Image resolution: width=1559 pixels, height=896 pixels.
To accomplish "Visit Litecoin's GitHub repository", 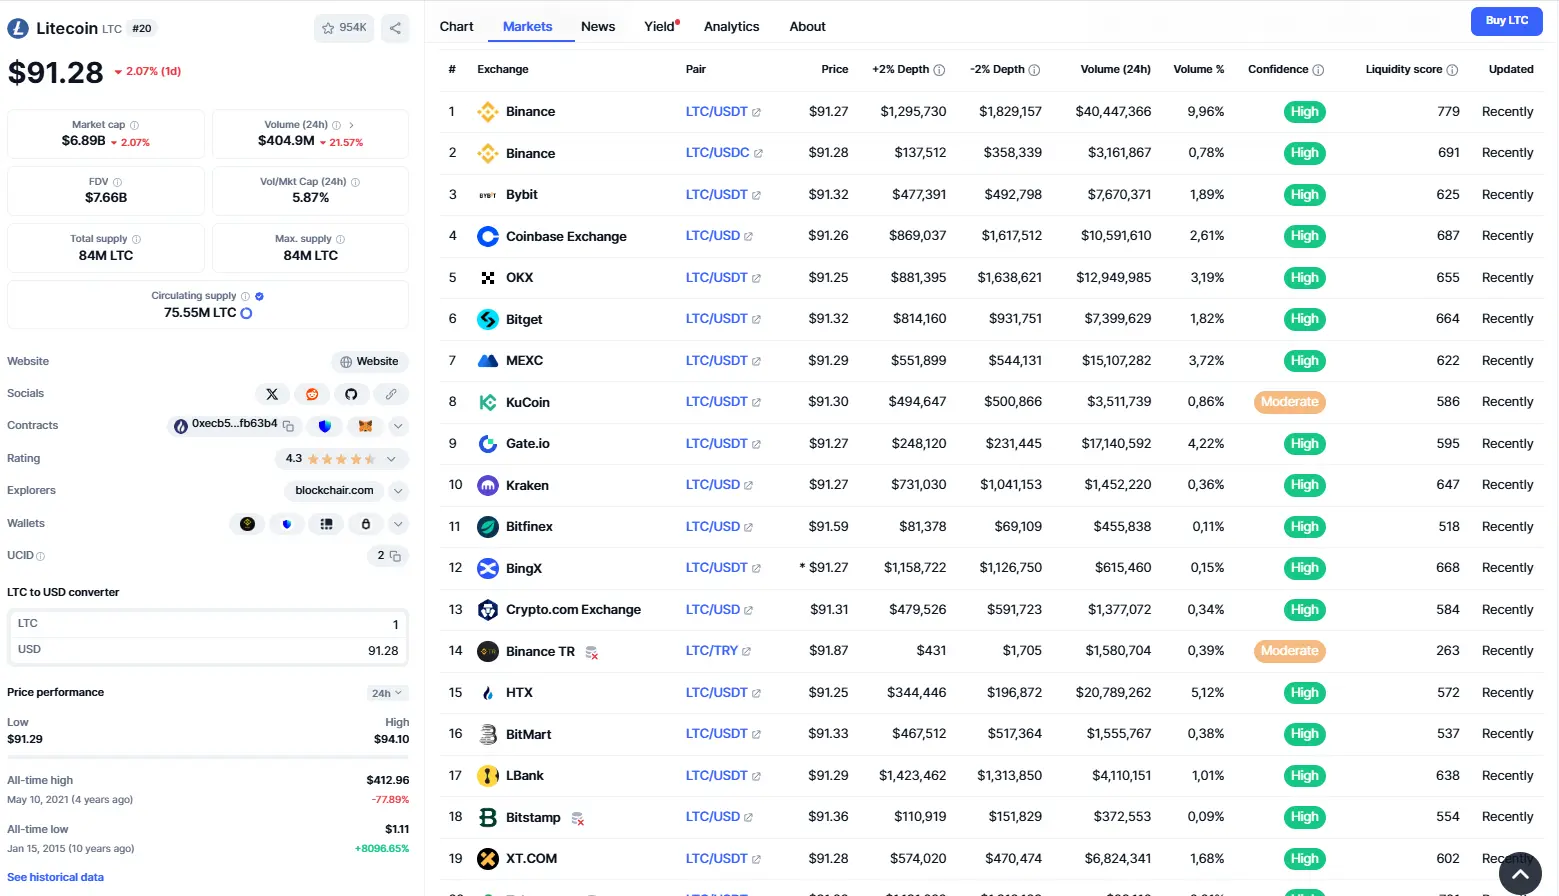I will [351, 394].
